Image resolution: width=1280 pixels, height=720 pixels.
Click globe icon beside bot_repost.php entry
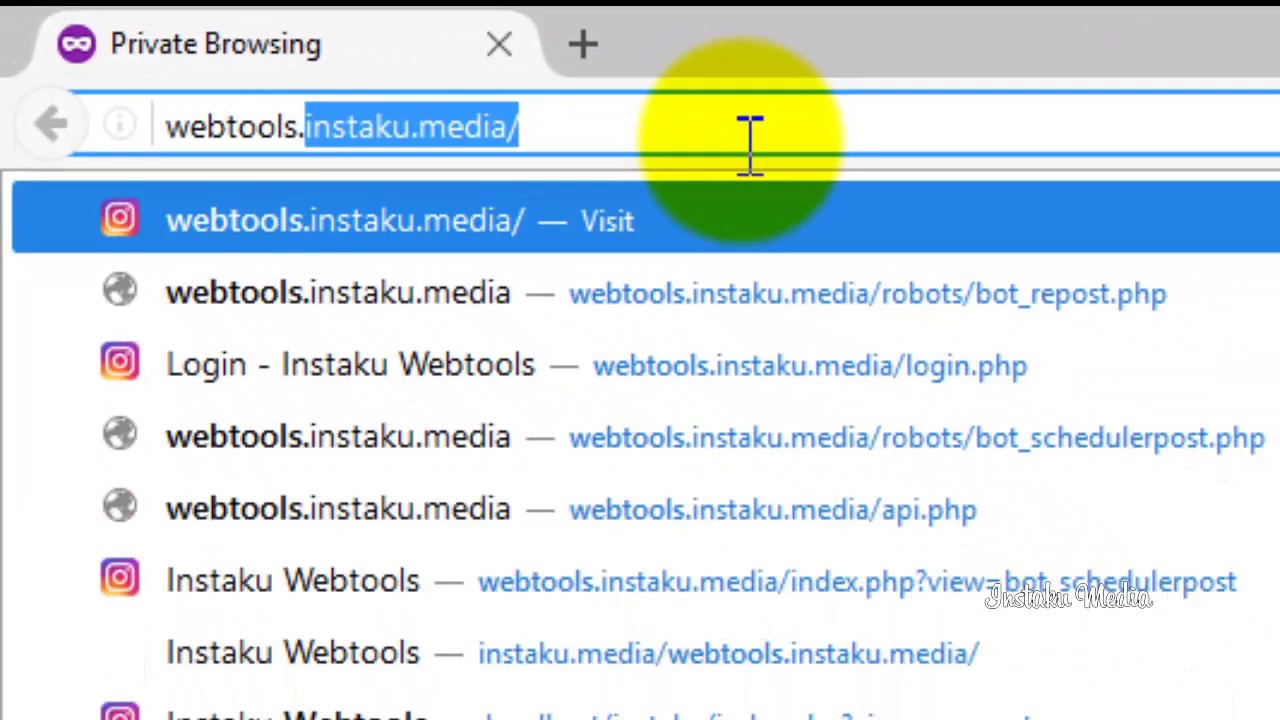click(x=119, y=291)
